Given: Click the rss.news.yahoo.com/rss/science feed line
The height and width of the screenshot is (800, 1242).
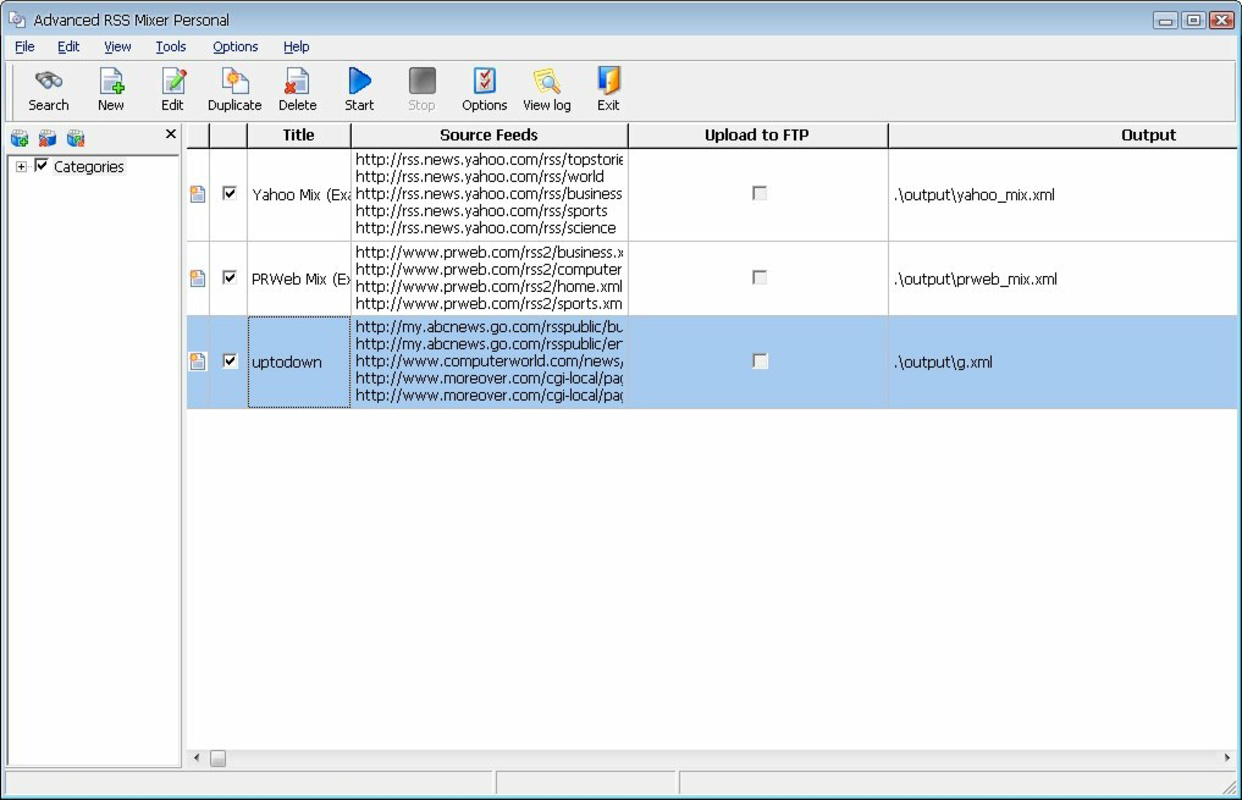Looking at the screenshot, I should point(486,227).
